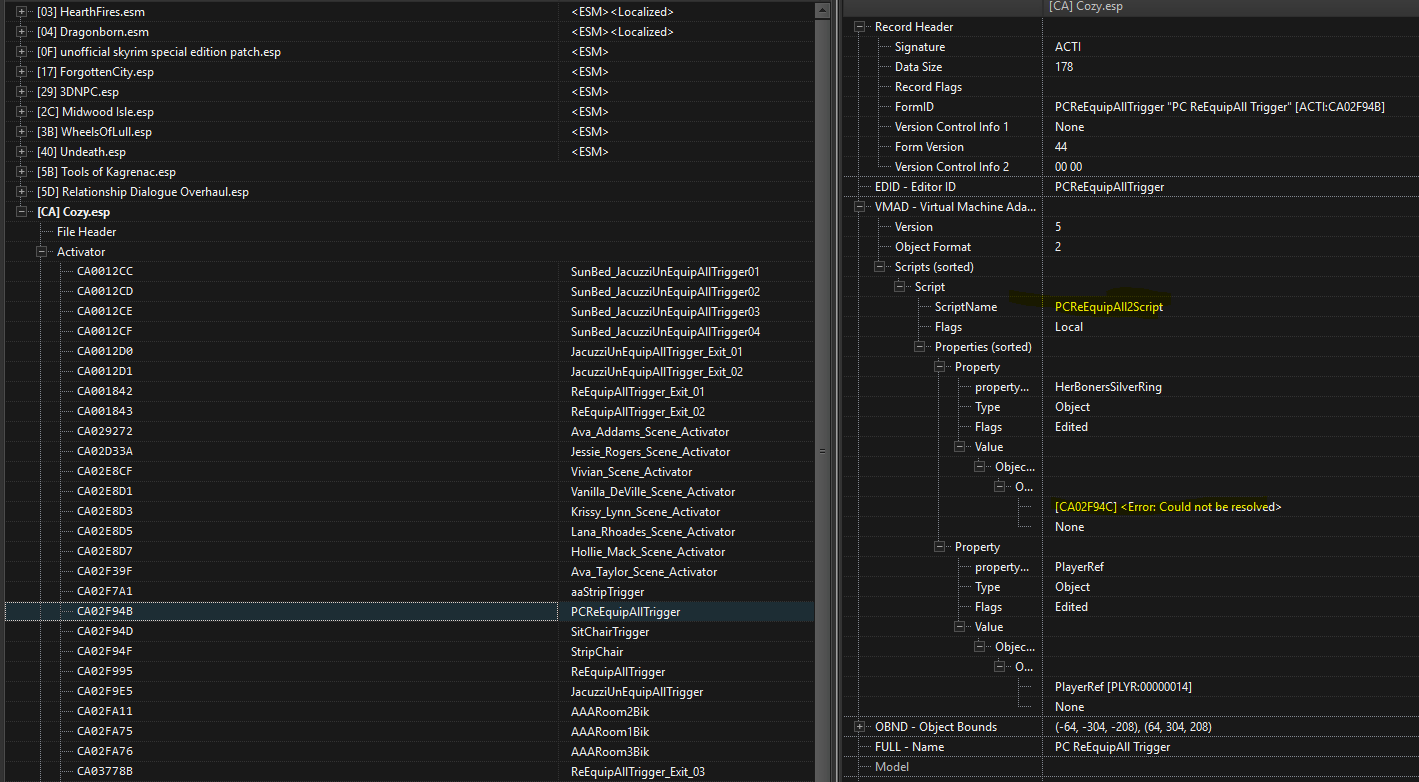Click the unresolved CA02F94C error value
This screenshot has height=782, width=1419.
[1168, 507]
